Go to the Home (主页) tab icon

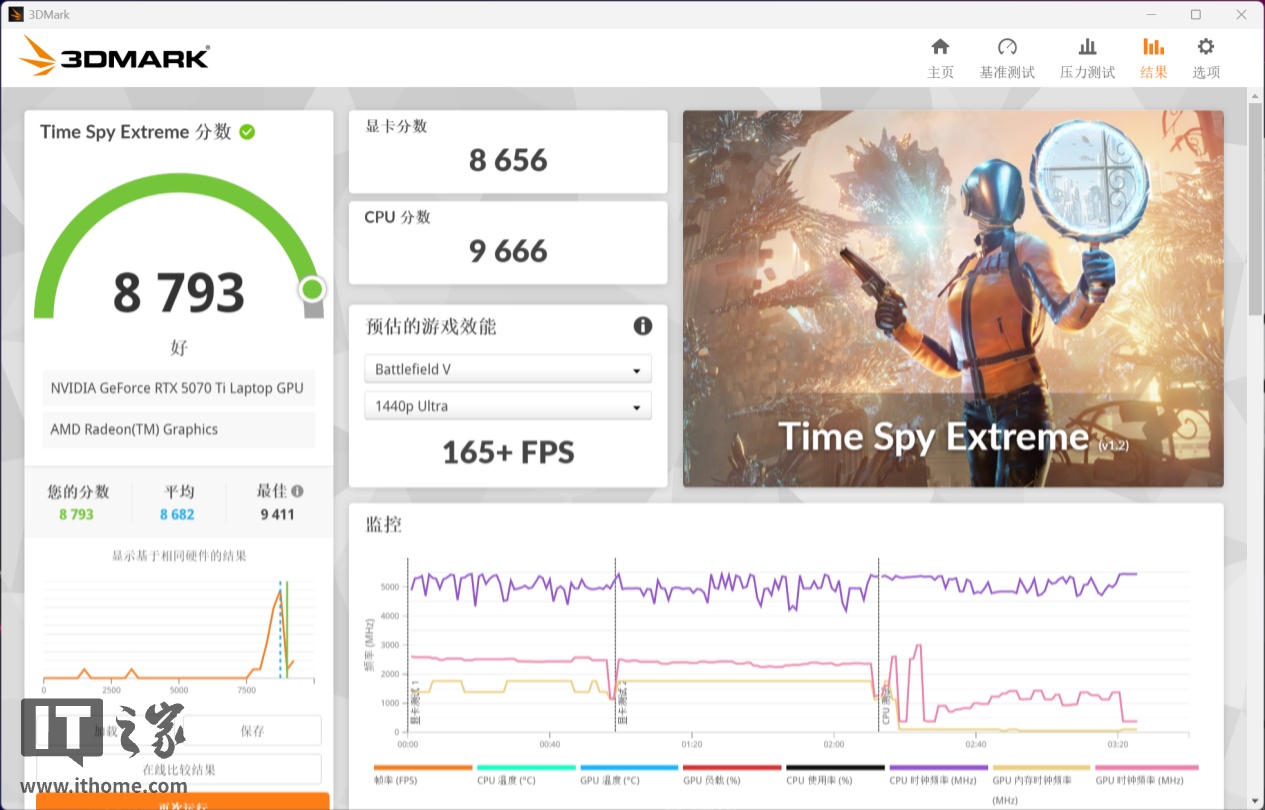[940, 47]
